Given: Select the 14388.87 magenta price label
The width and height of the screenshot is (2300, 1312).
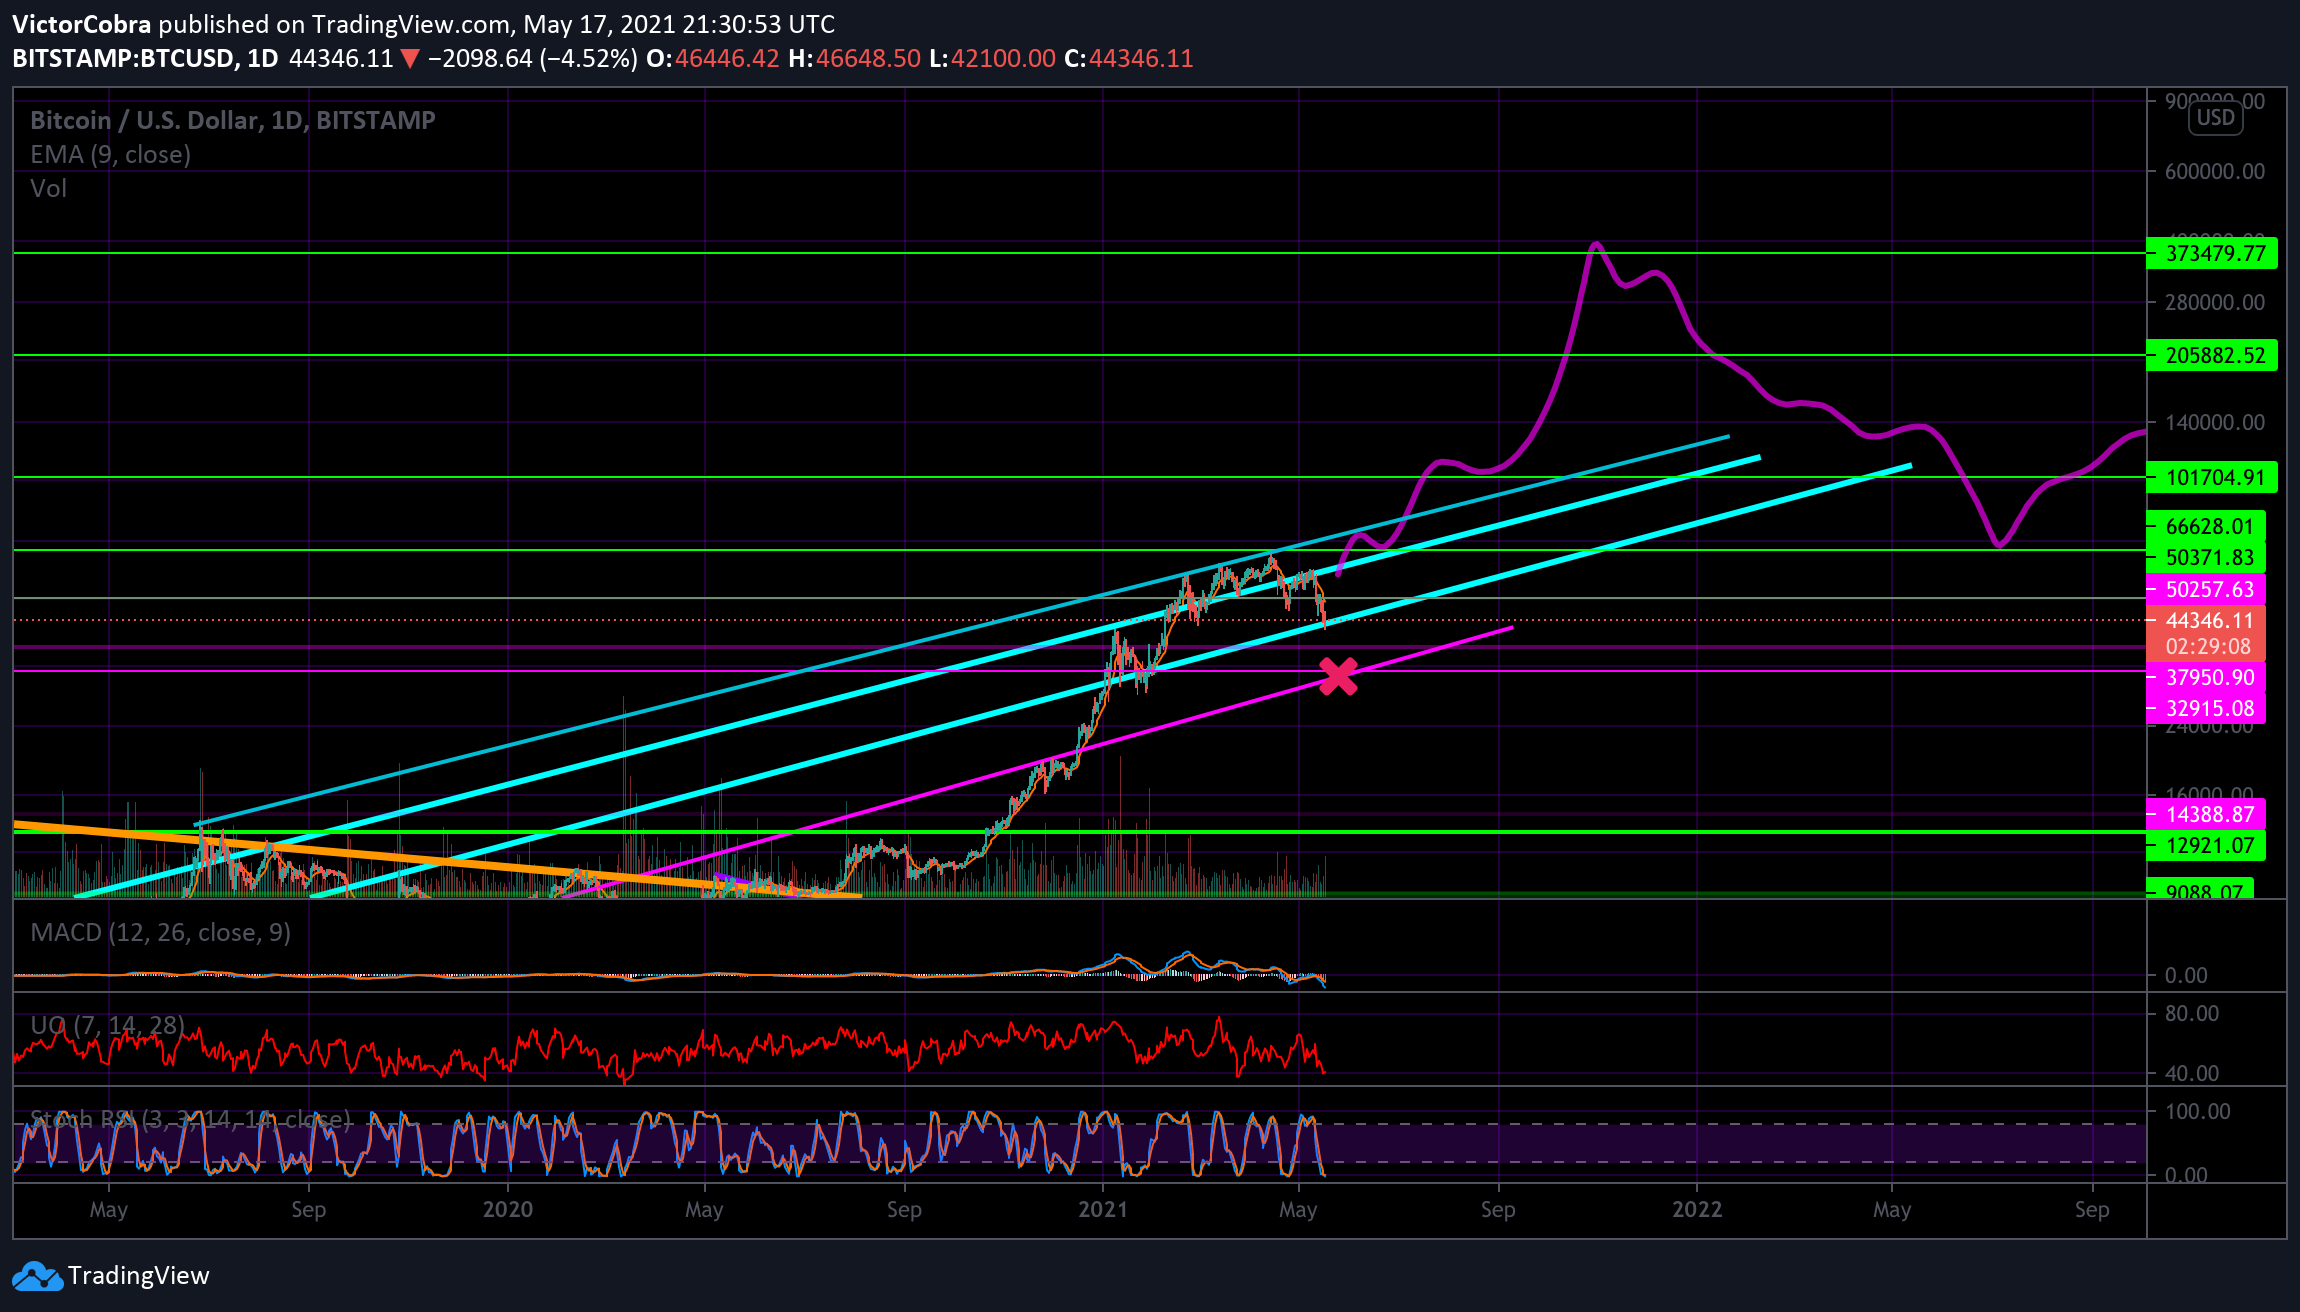Looking at the screenshot, I should (2207, 814).
